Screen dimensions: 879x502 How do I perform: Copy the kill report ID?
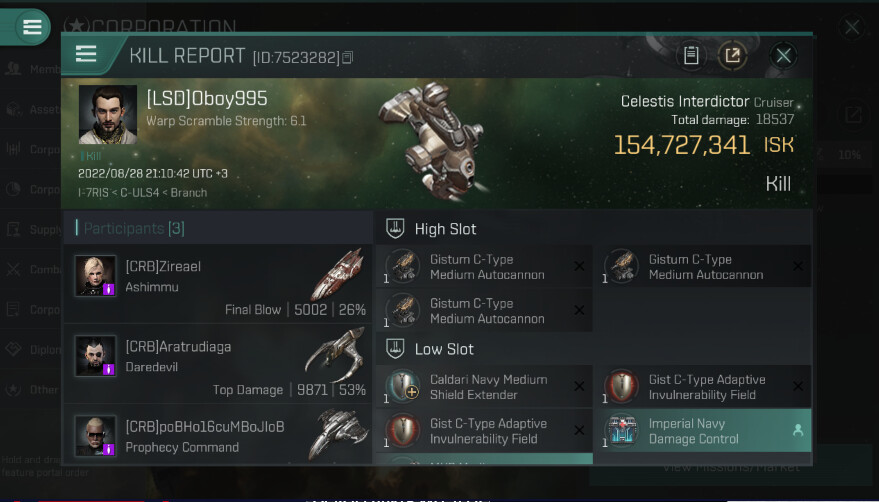[x=348, y=57]
